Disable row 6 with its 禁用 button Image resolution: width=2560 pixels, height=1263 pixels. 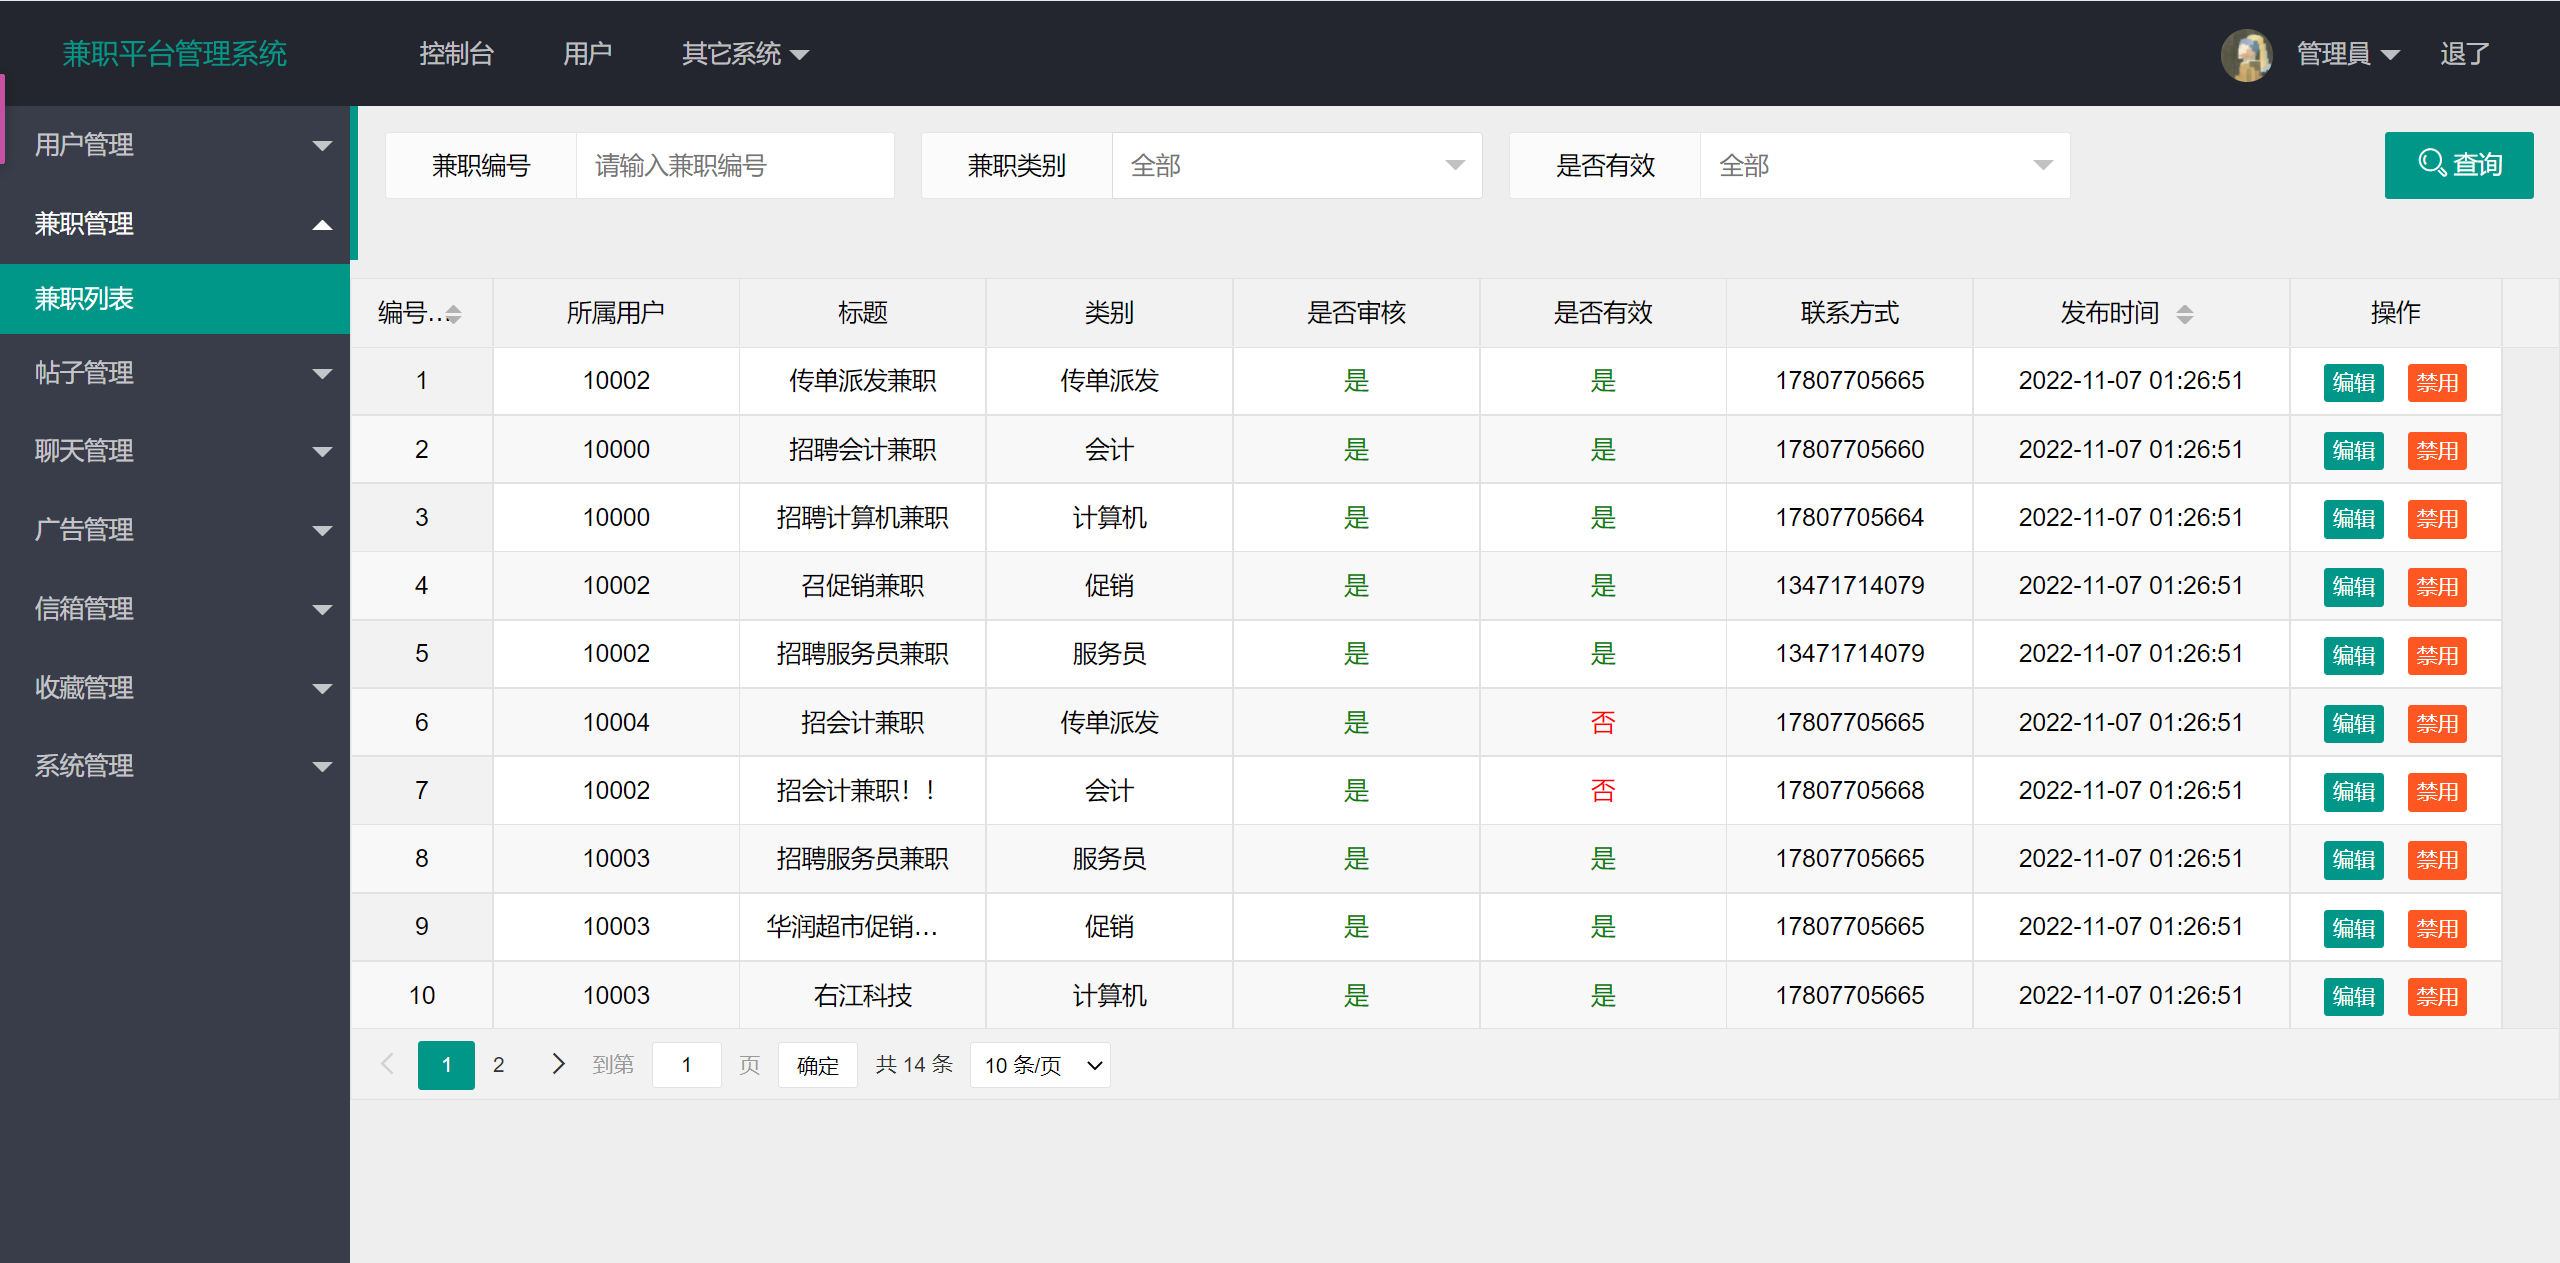click(2438, 723)
